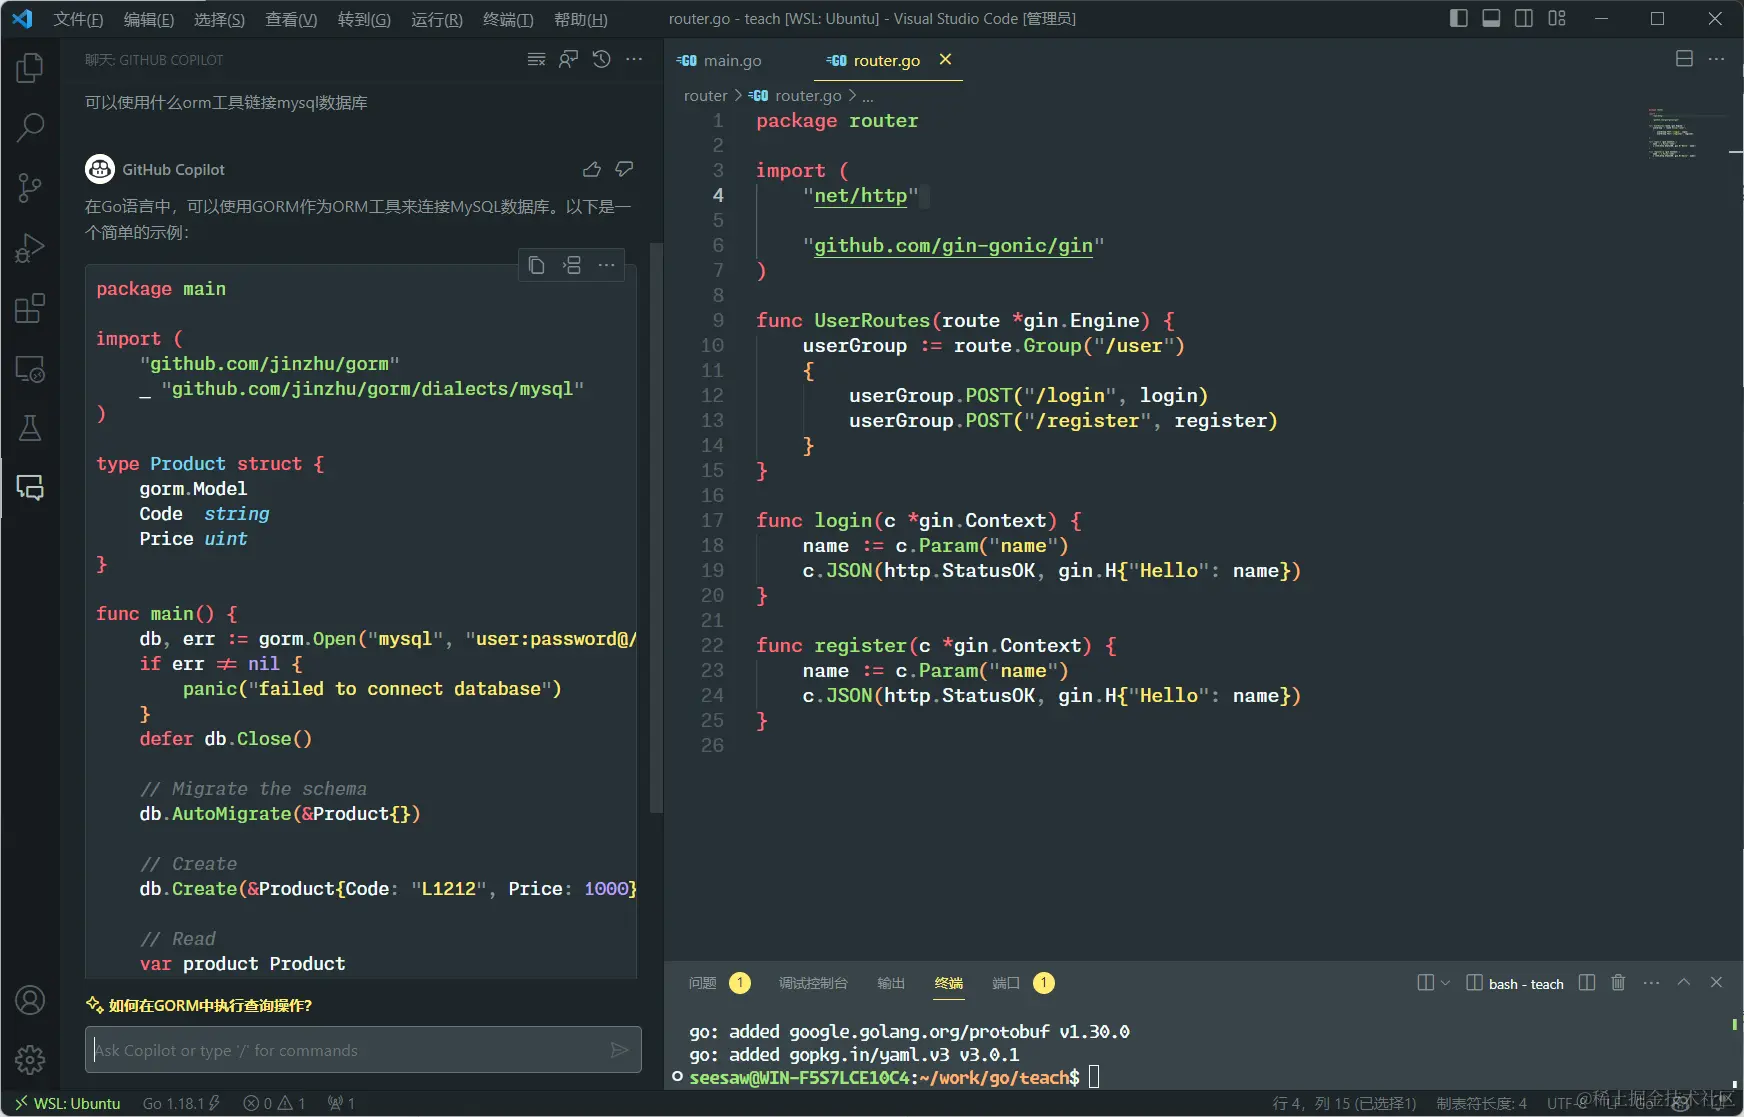Screen dimensions: 1744x1117
Task: Clear the Copilot chat session
Action: (x=537, y=60)
